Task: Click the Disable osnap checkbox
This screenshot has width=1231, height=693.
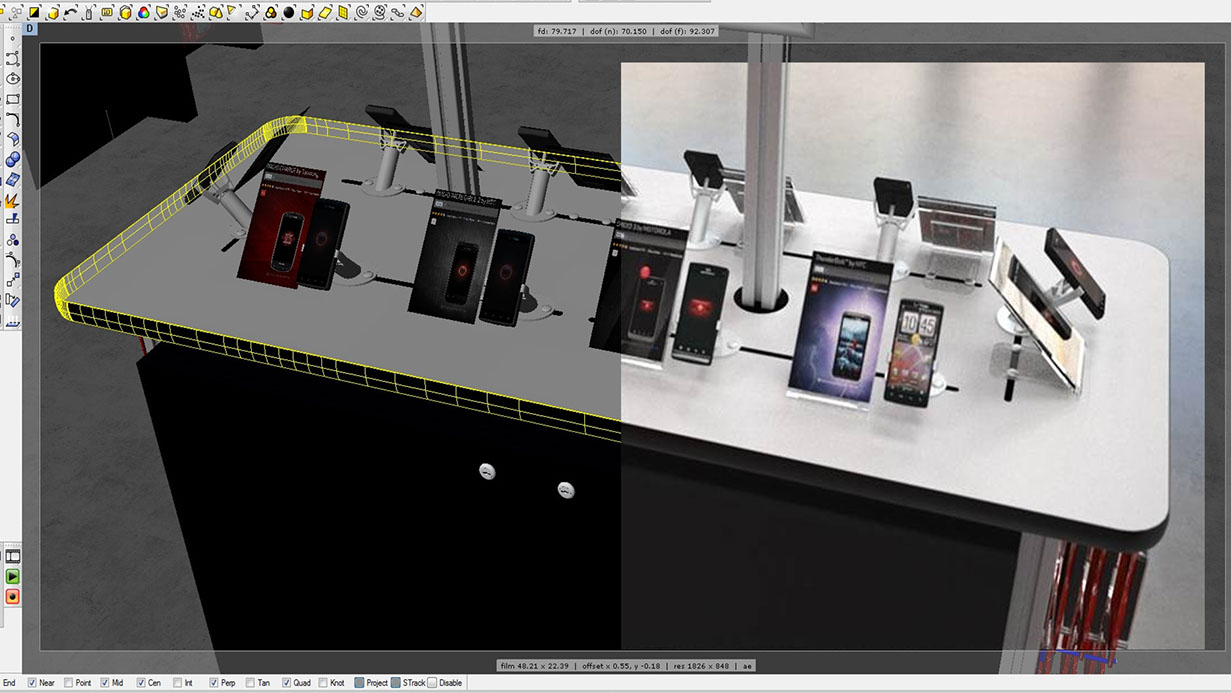Action: coord(433,683)
